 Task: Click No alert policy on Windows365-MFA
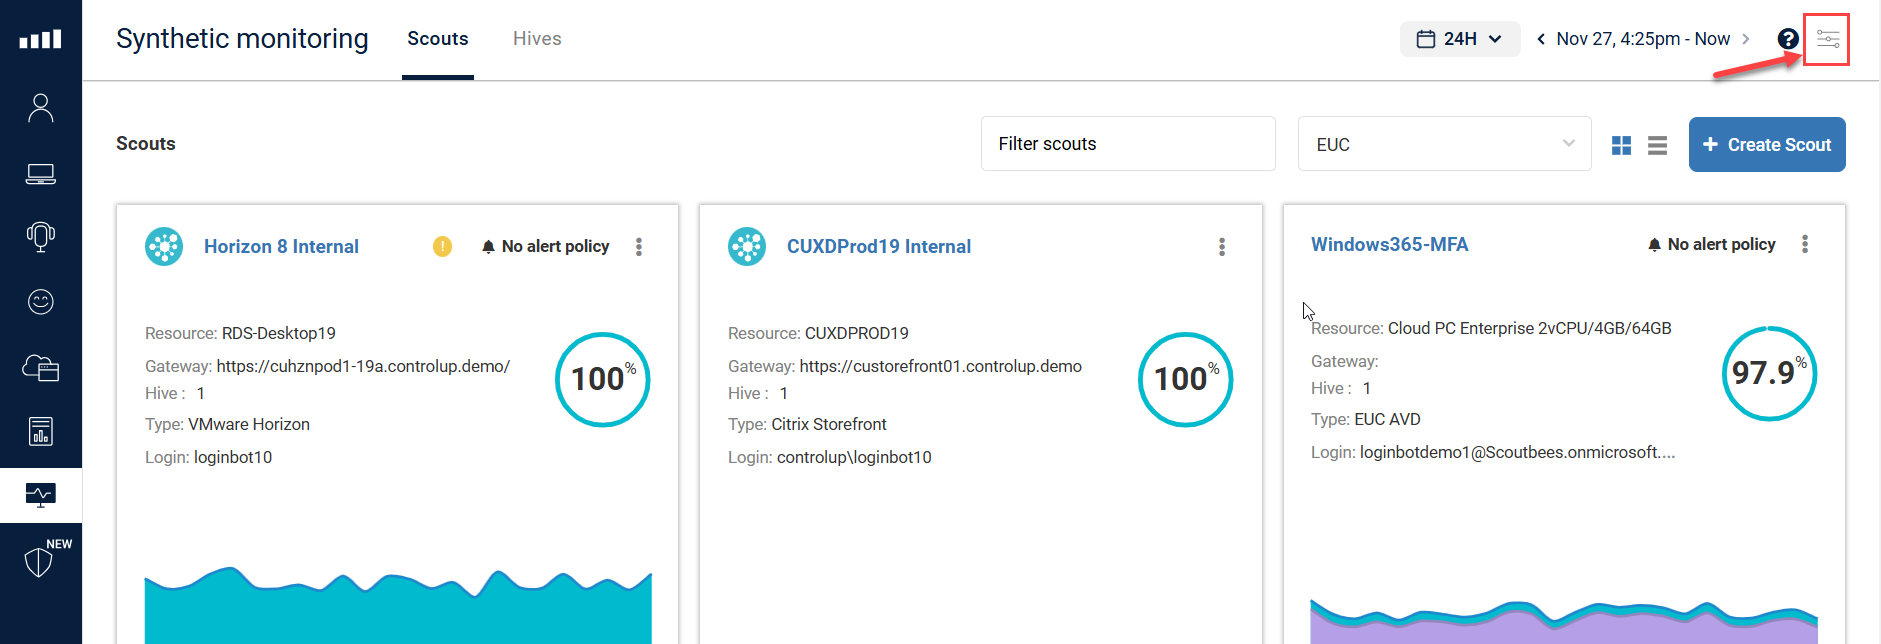[1721, 244]
